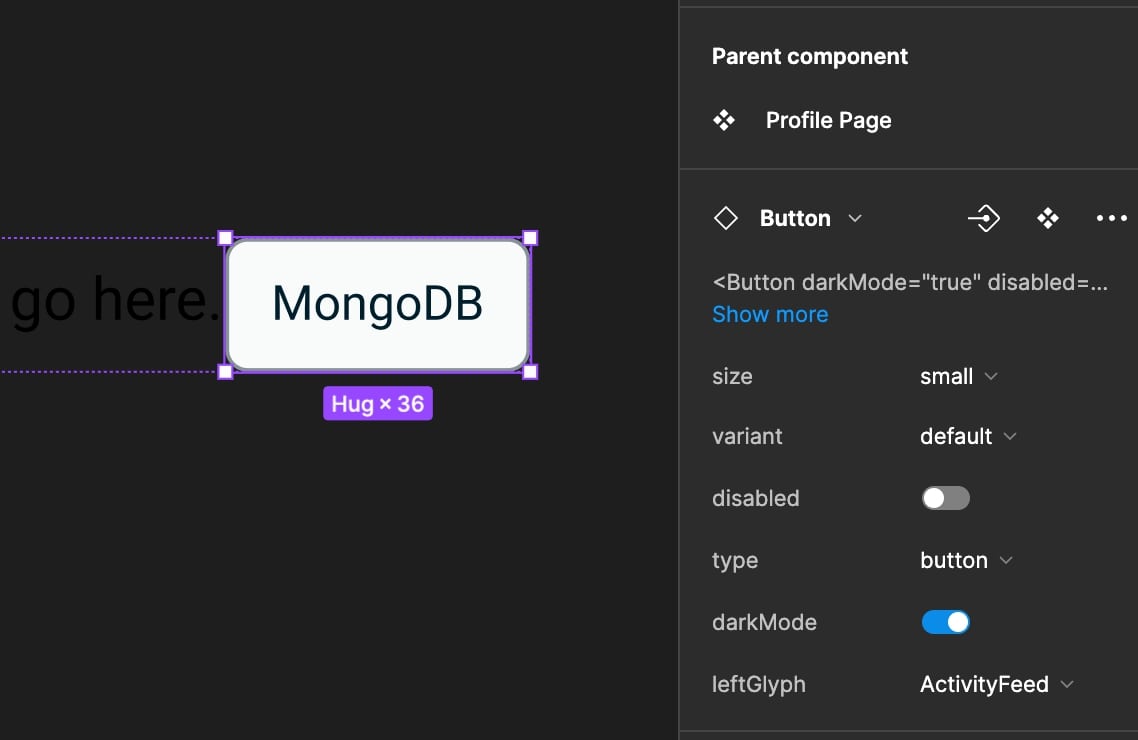Go to main component via arrow-diamond icon
This screenshot has width=1138, height=740.
(984, 218)
